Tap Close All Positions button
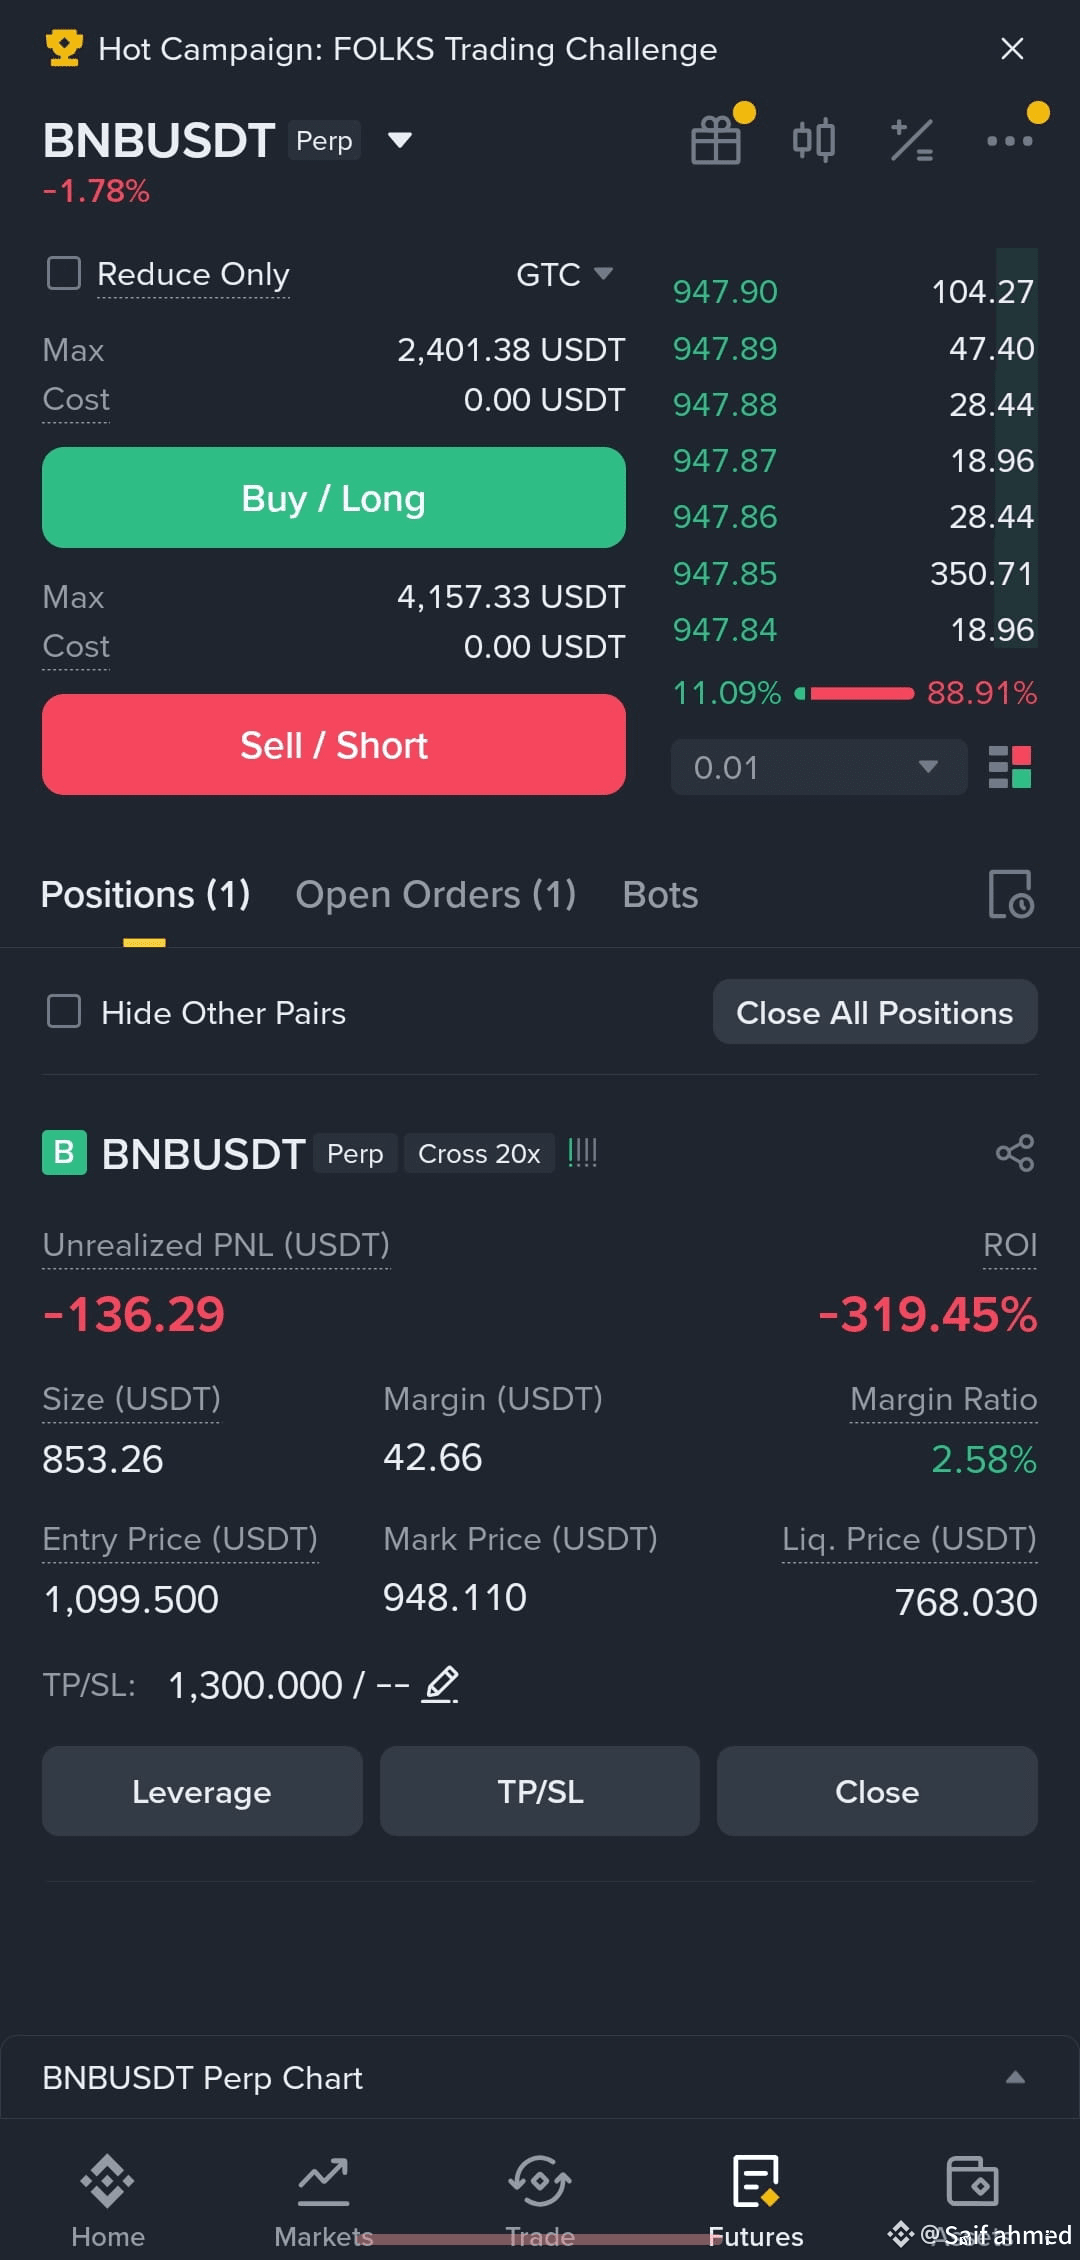Viewport: 1080px width, 2260px height. (875, 1012)
